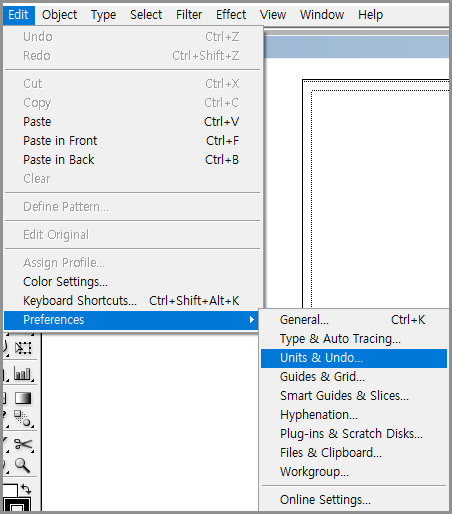This screenshot has width=452, height=514.
Task: Open the Help menu
Action: 370,15
